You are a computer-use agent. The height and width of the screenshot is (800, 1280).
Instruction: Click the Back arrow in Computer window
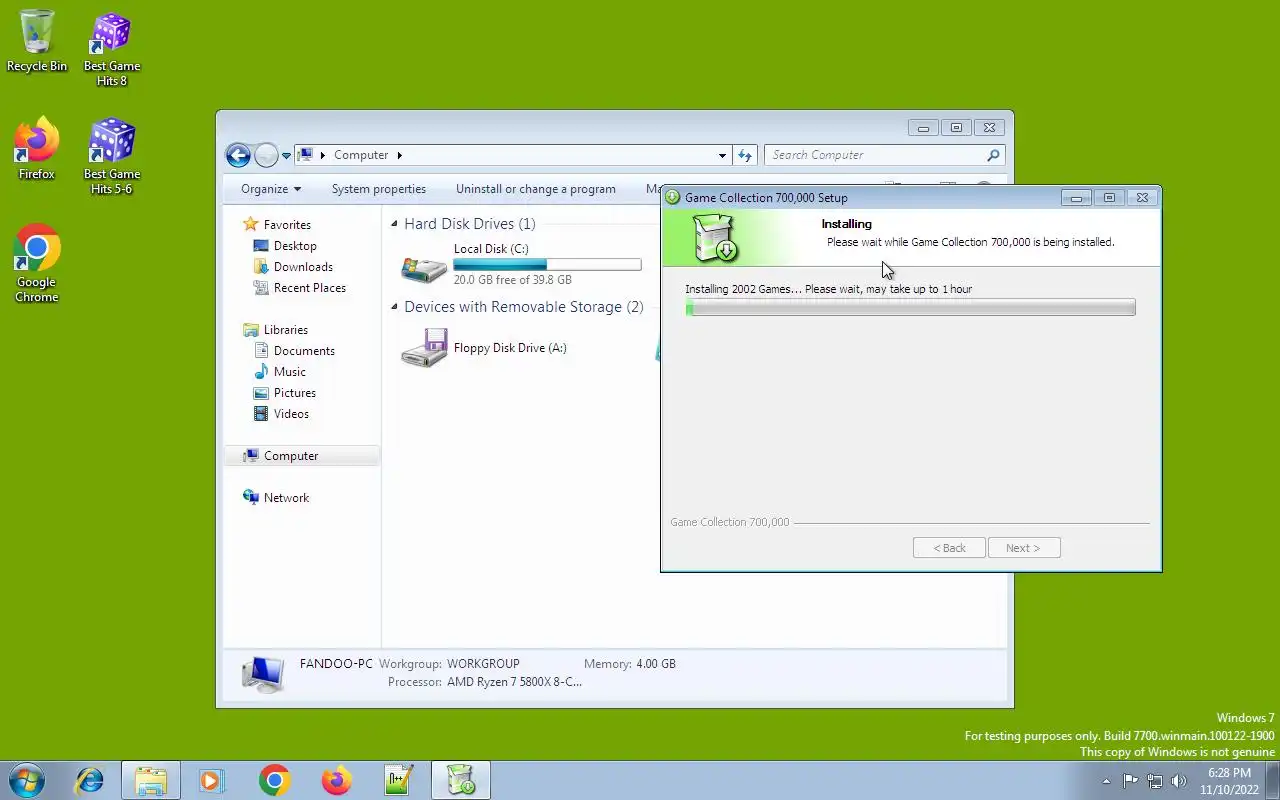coord(238,155)
